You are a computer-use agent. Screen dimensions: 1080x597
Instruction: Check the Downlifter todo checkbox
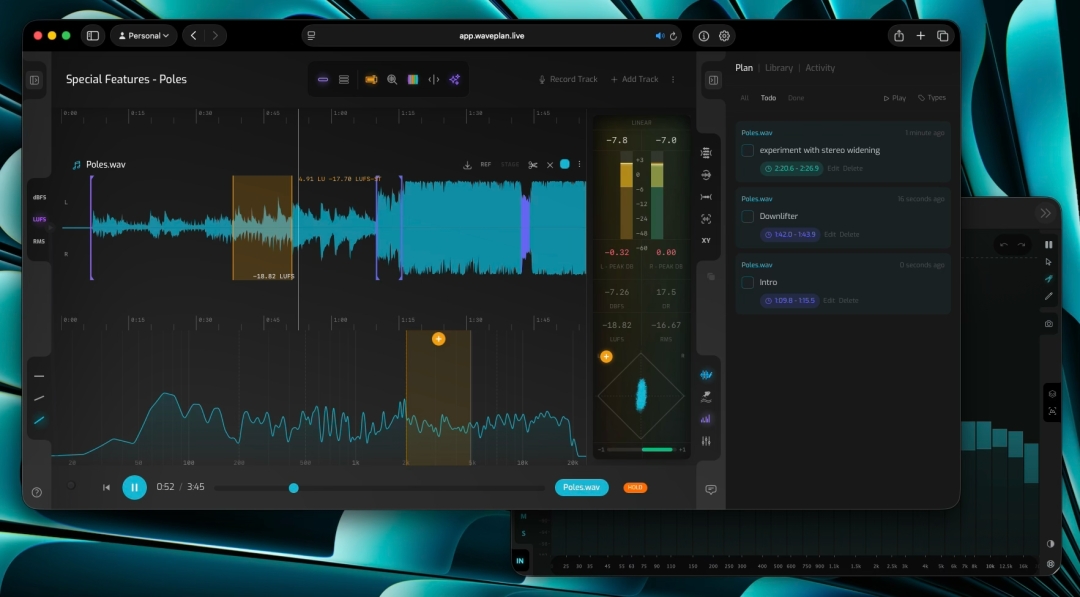pos(747,216)
